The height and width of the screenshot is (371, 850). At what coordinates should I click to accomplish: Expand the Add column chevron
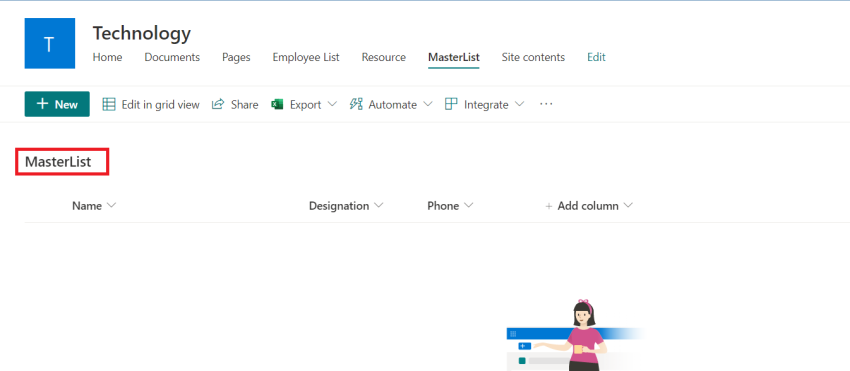628,206
